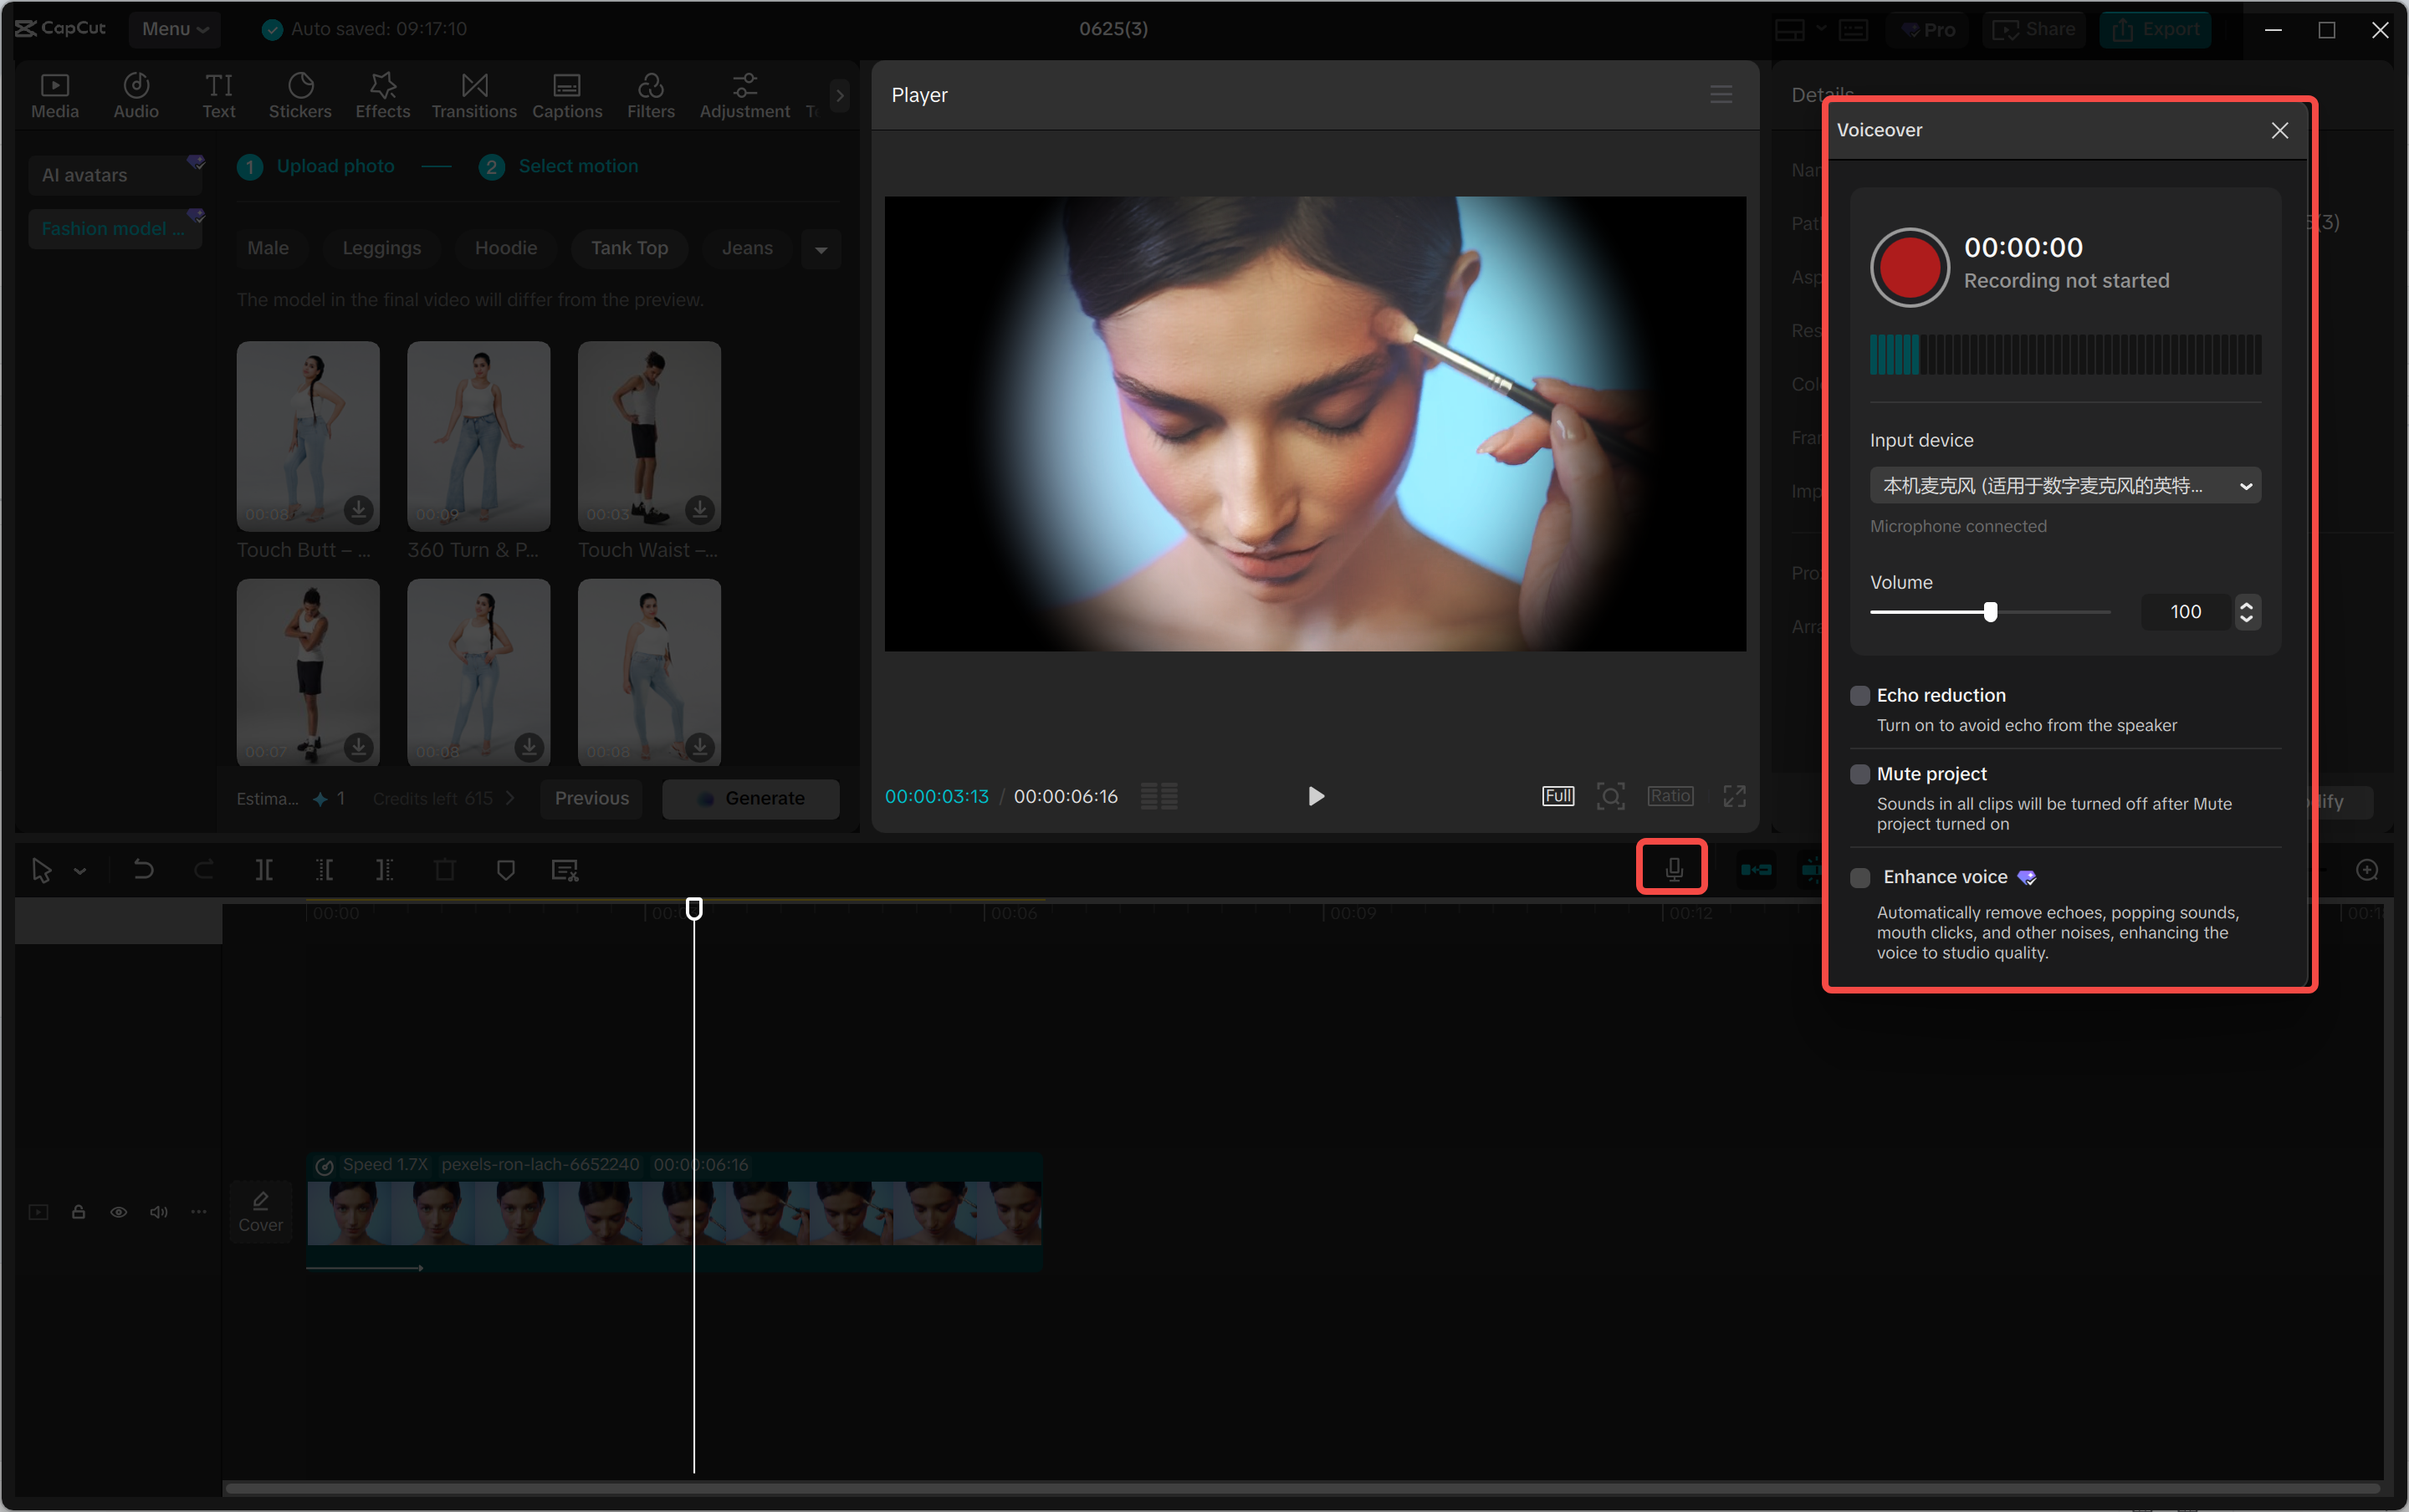Split the clip at the playhead
This screenshot has height=1512, width=2409.
tap(263, 869)
